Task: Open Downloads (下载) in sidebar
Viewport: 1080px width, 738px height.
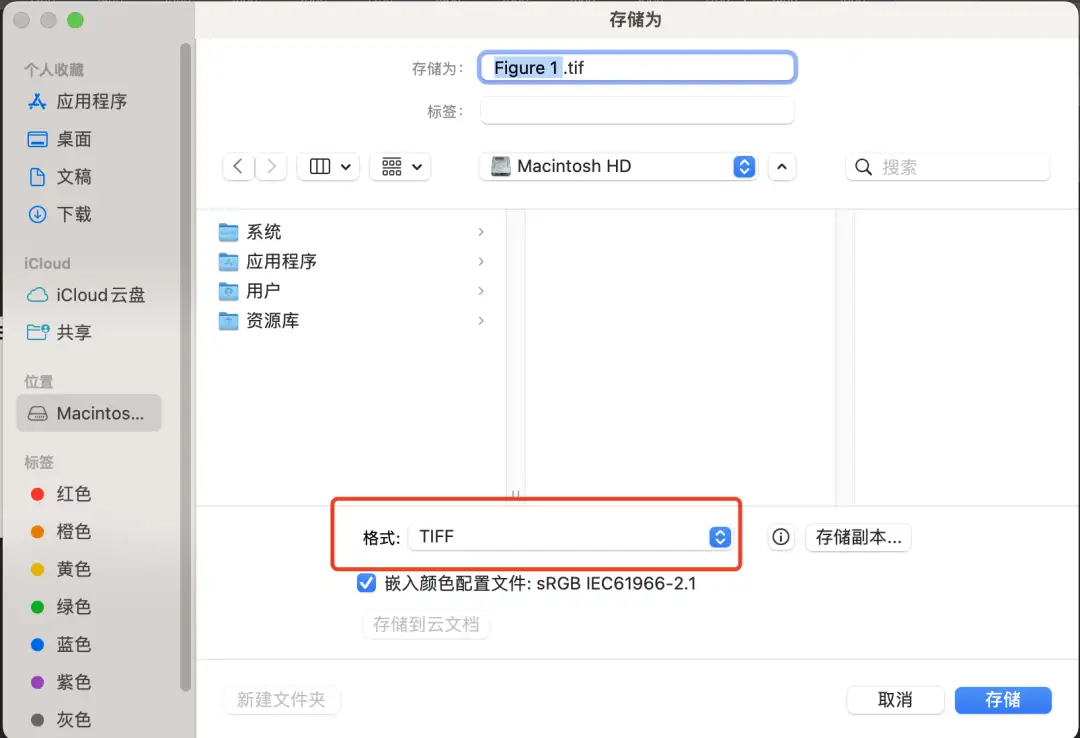Action: [x=59, y=214]
